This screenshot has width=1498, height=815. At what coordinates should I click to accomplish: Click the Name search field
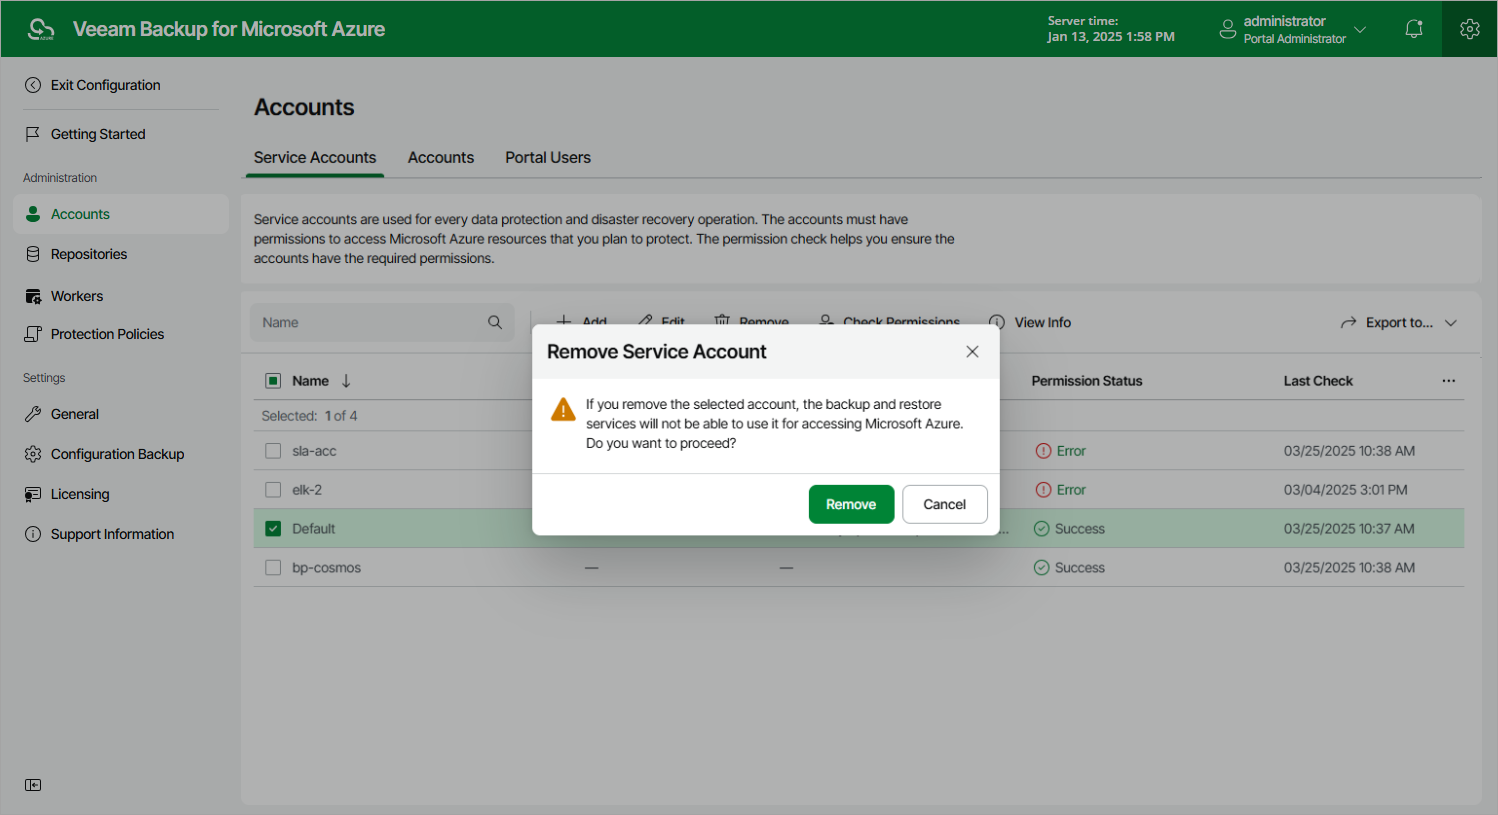pos(382,322)
